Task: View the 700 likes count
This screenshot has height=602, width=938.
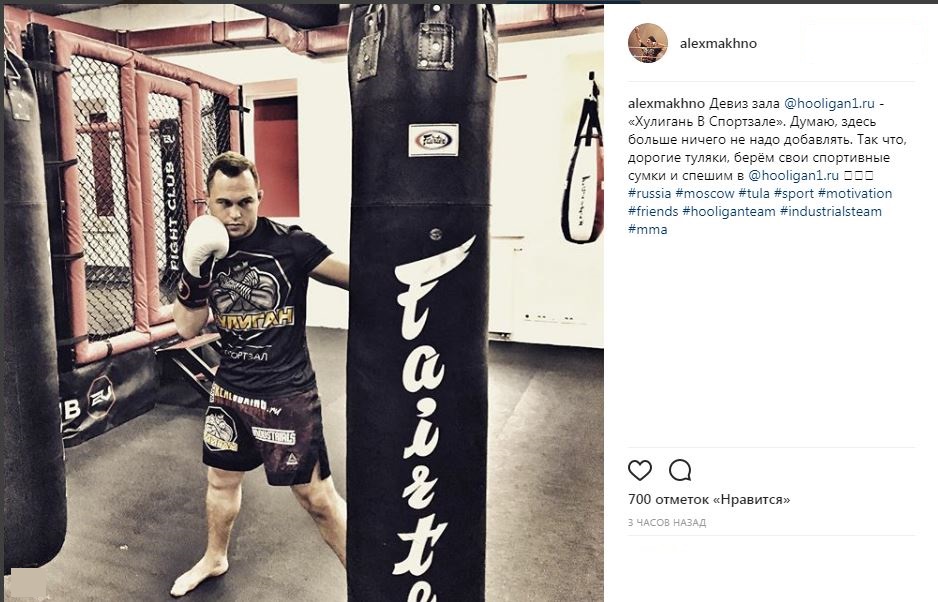Action: (709, 499)
